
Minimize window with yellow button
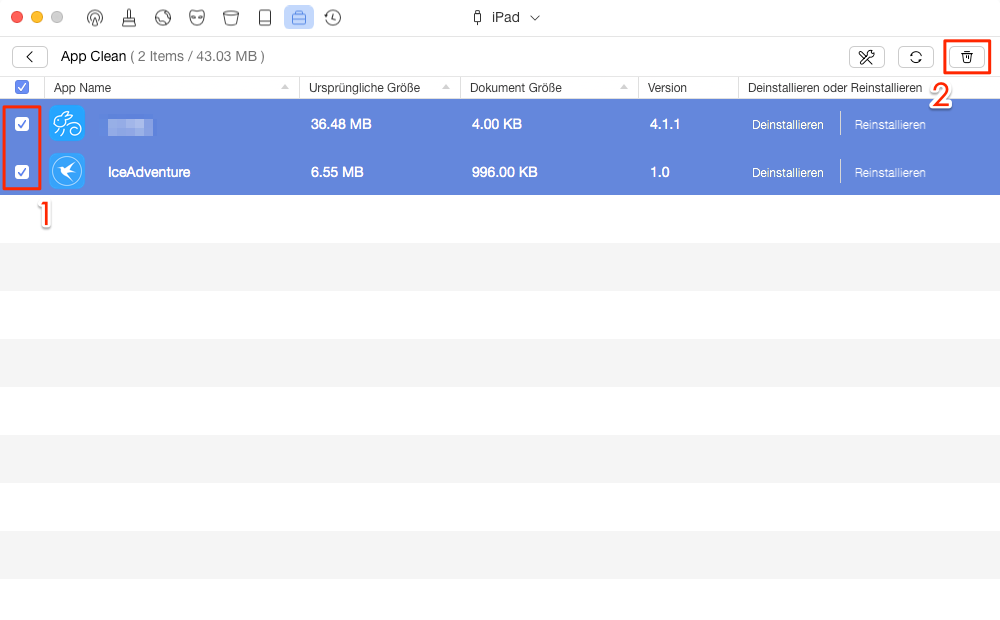37,17
